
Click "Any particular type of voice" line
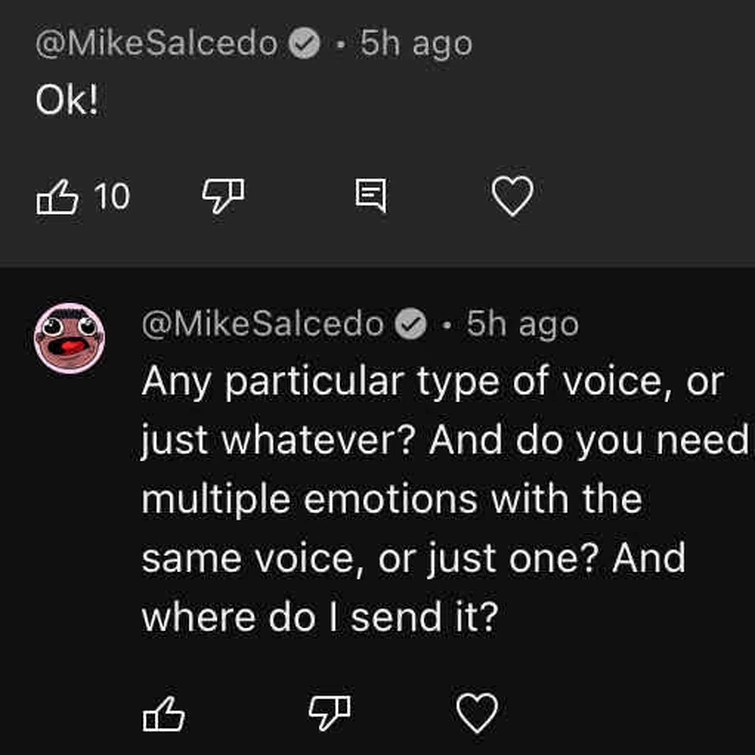click(x=430, y=382)
